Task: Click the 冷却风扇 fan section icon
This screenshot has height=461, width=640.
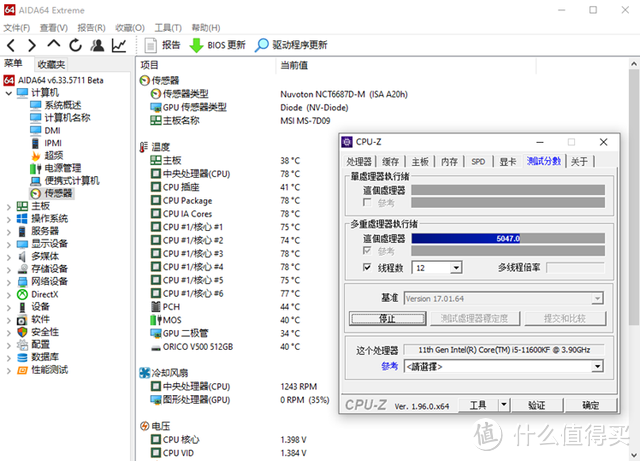Action: 144,373
